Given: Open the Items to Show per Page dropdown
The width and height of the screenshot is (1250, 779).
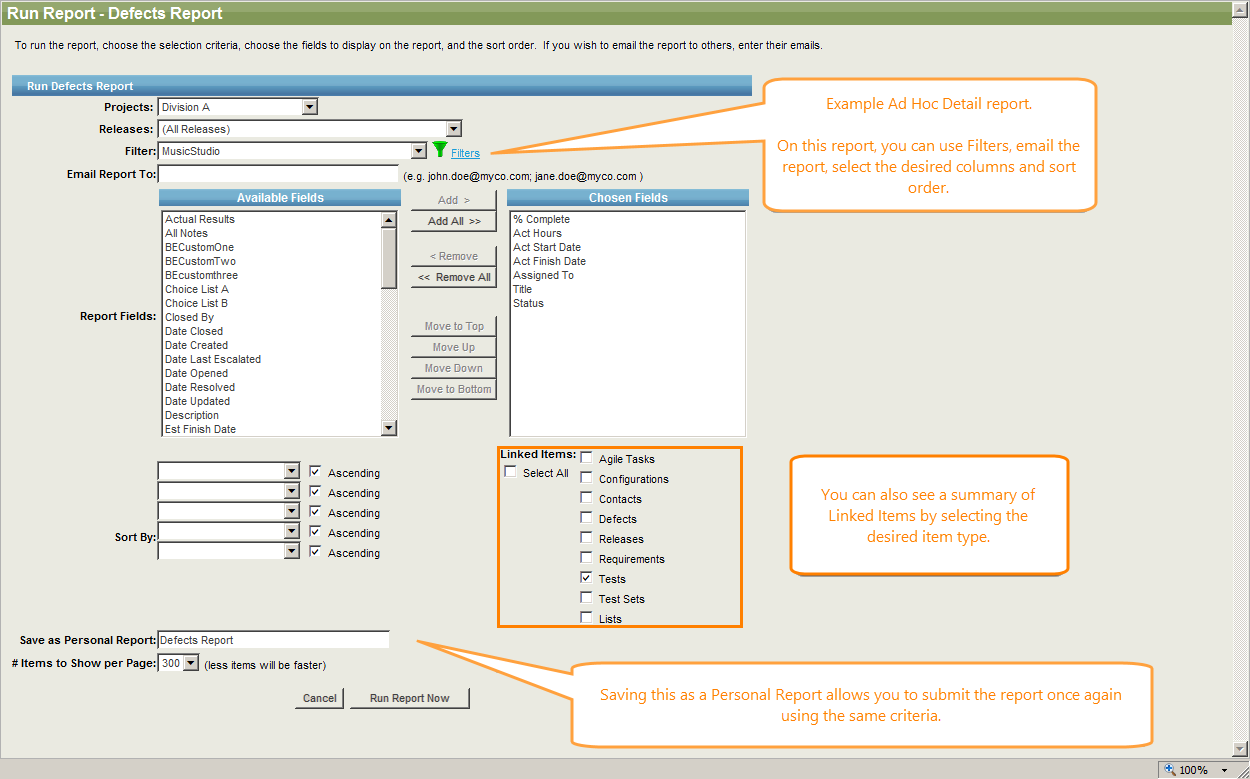Looking at the screenshot, I should click(x=191, y=663).
